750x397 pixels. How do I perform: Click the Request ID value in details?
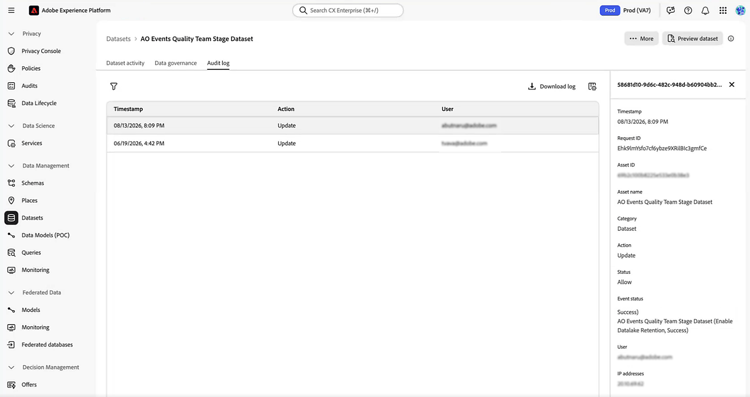[x=662, y=149]
